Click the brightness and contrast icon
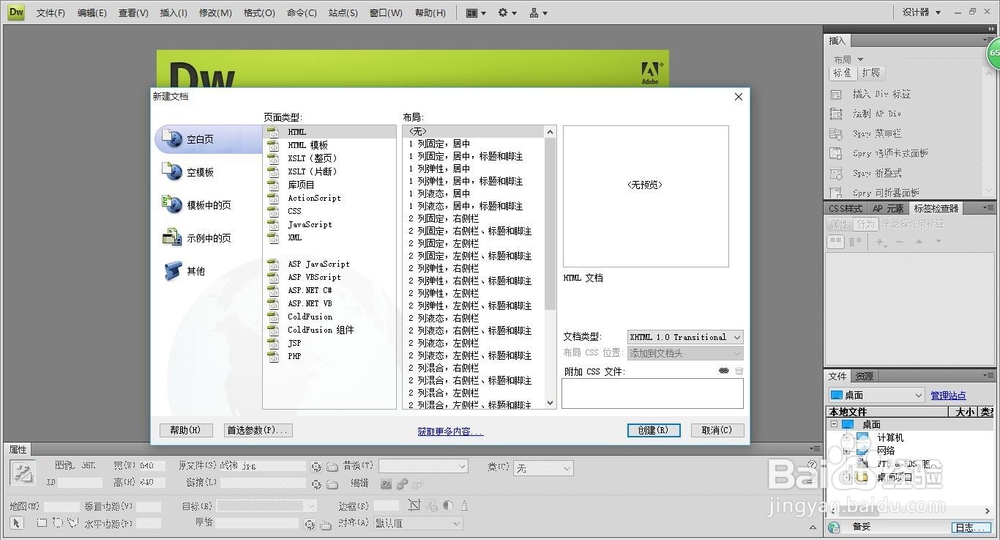 [448, 506]
